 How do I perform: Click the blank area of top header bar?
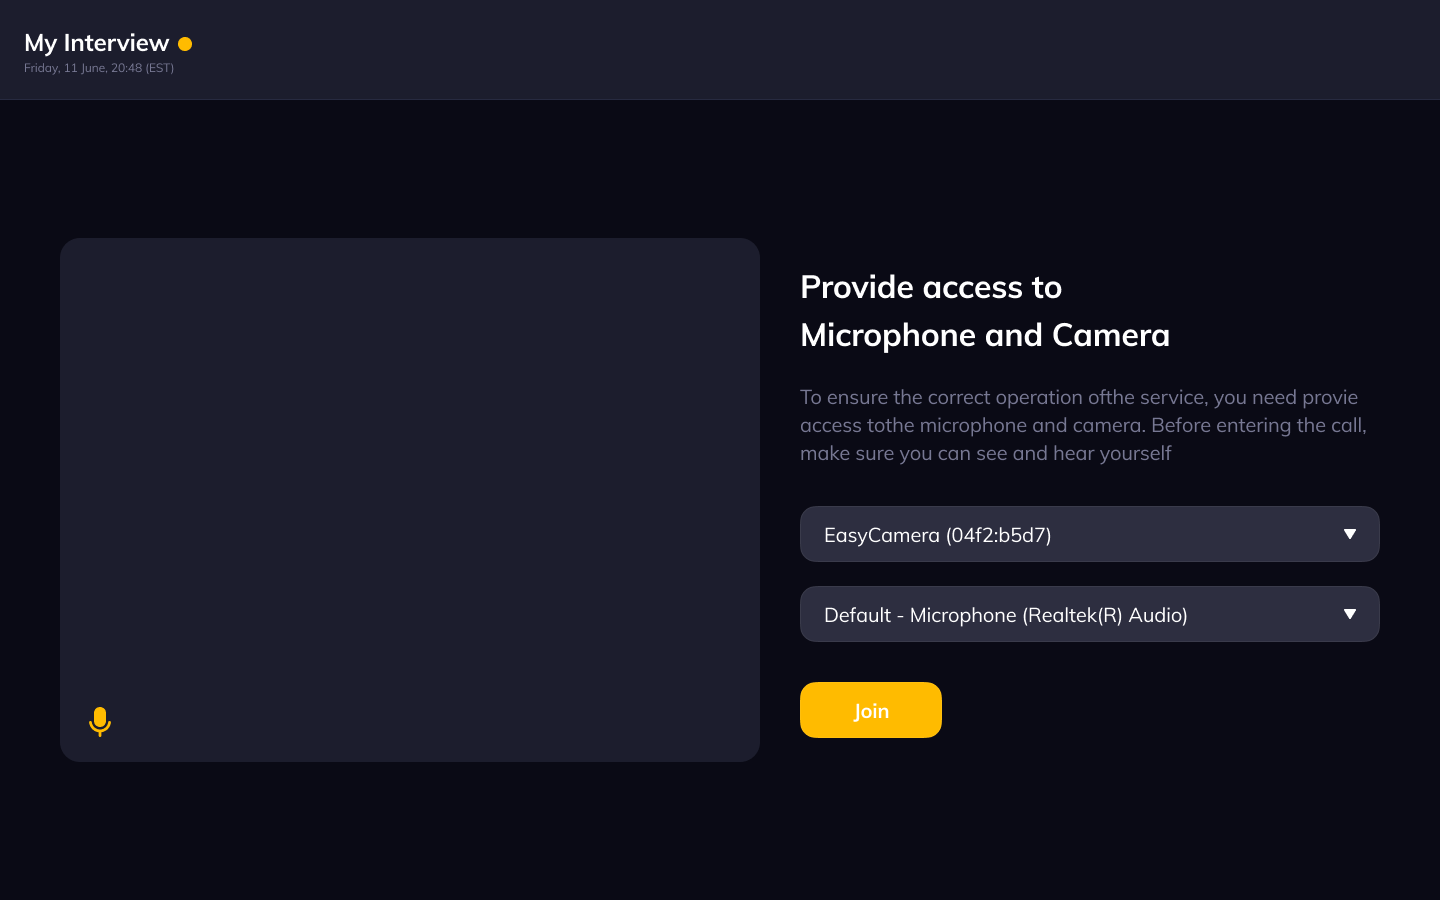[800, 50]
